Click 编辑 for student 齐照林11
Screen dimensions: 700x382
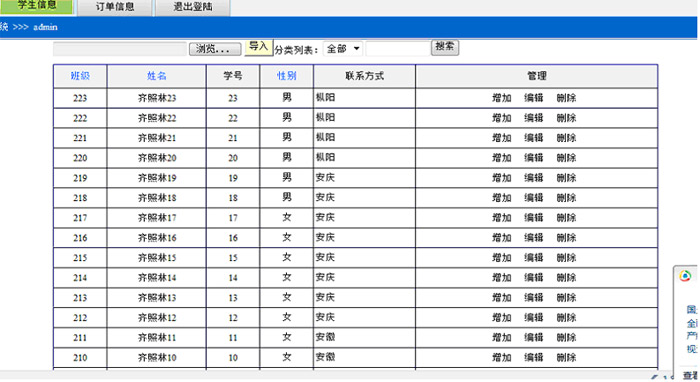point(533,337)
